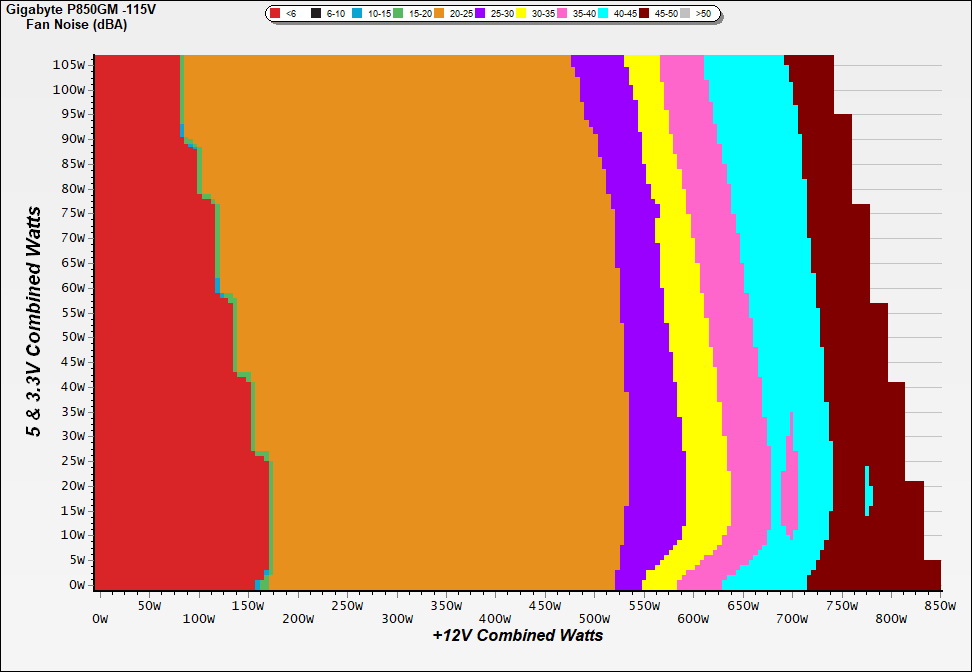Select the yellow 30-35 legend swatch
The height and width of the screenshot is (672, 972).
point(522,14)
